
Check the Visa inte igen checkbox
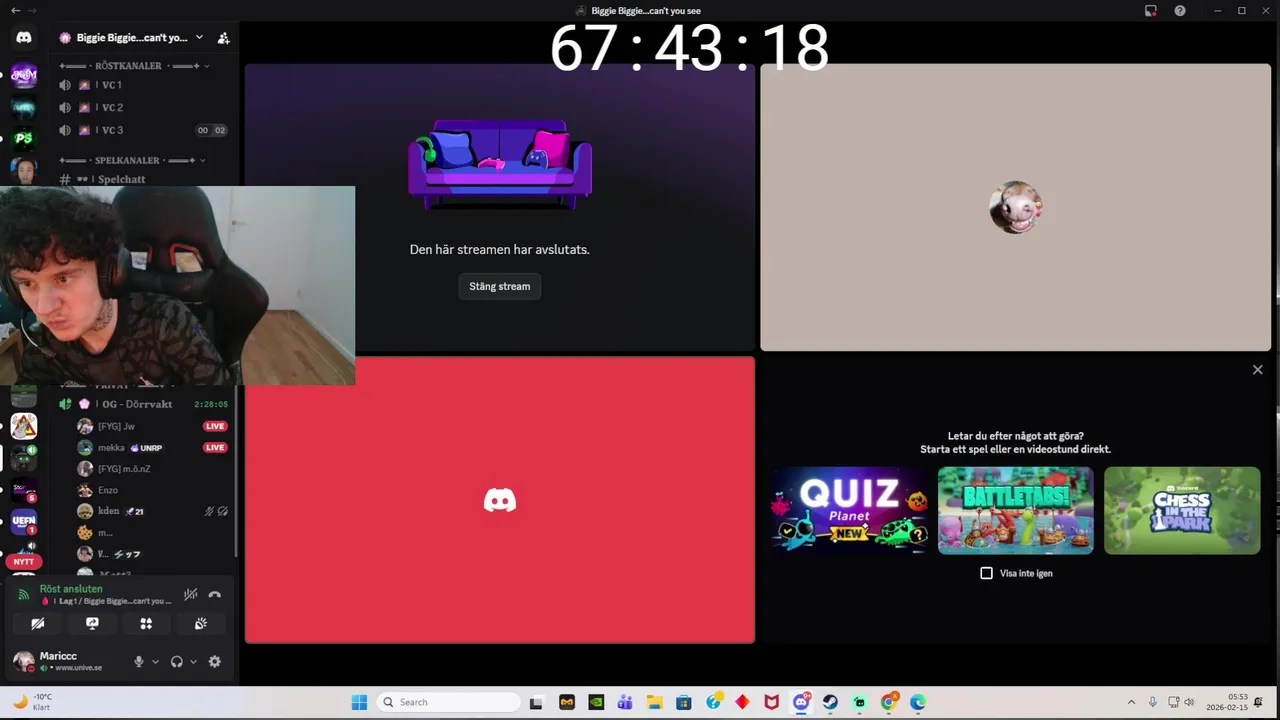click(987, 573)
